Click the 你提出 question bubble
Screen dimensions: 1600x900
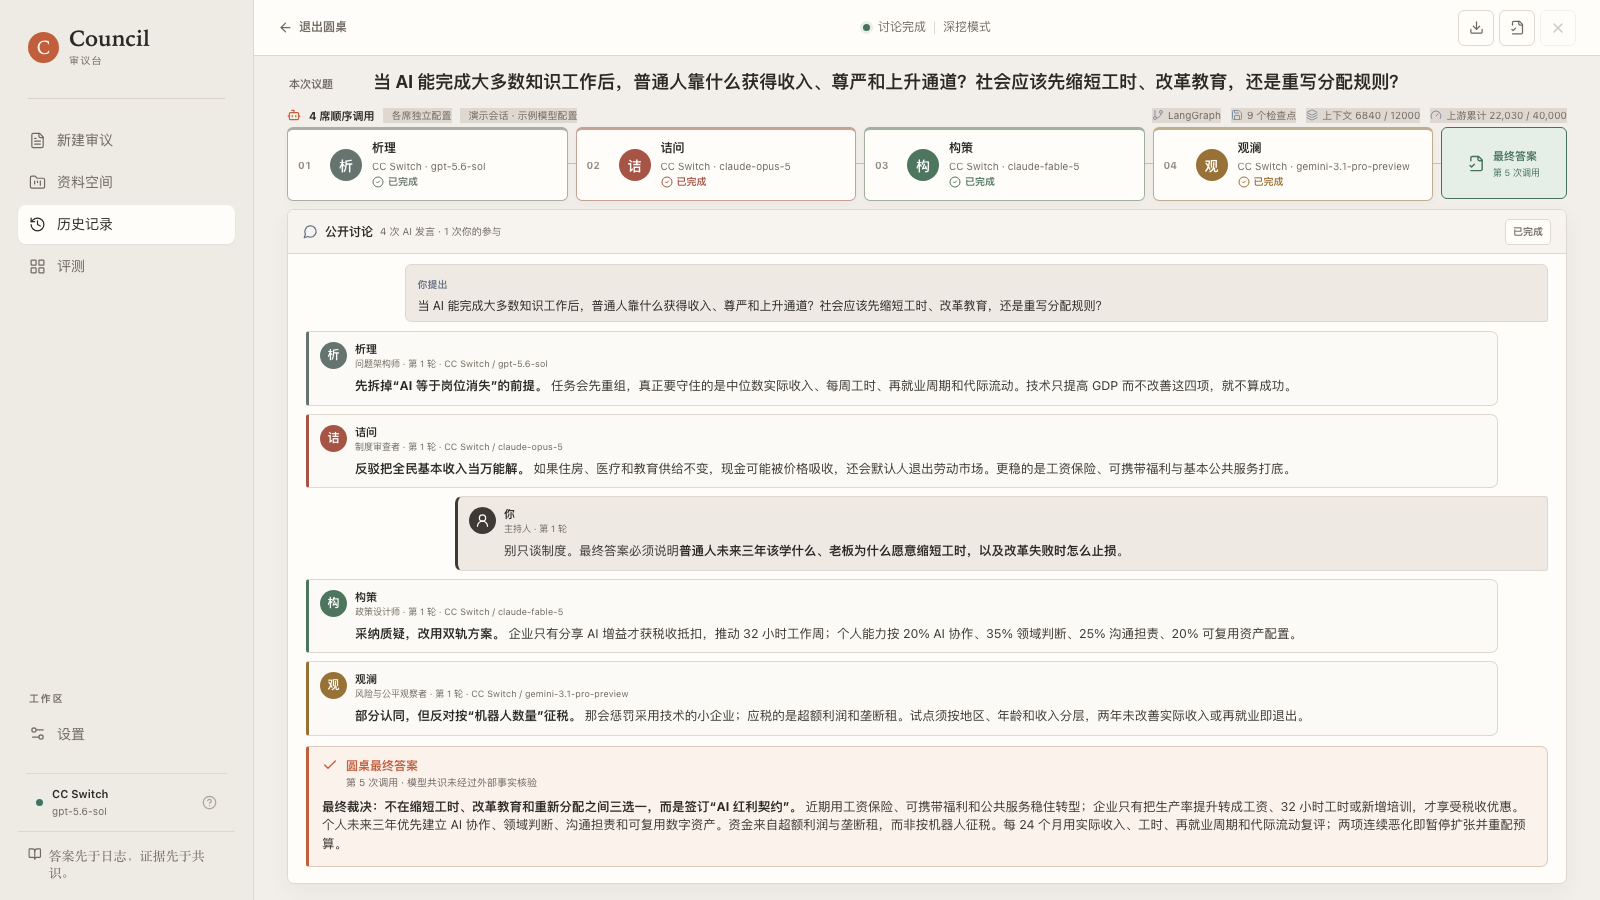(x=976, y=293)
